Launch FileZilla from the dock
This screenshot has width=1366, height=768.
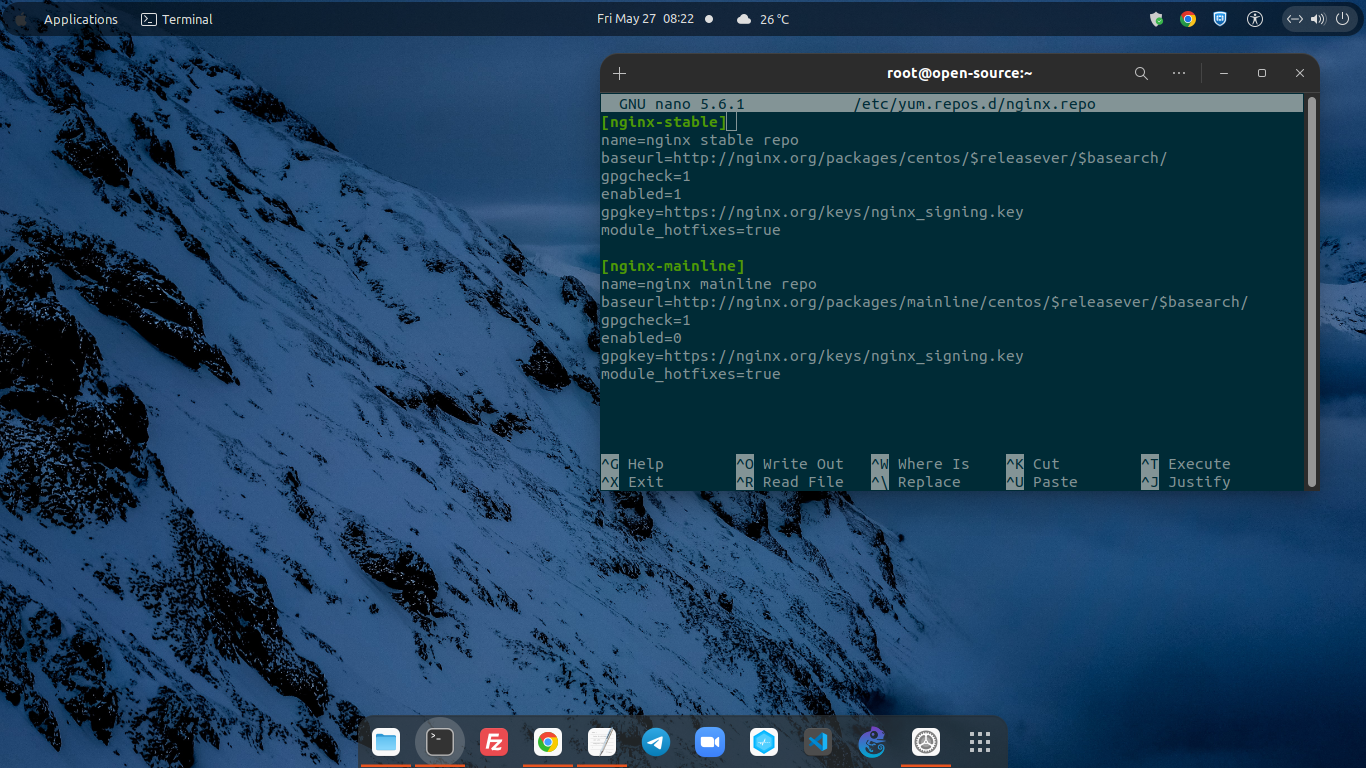click(x=494, y=742)
